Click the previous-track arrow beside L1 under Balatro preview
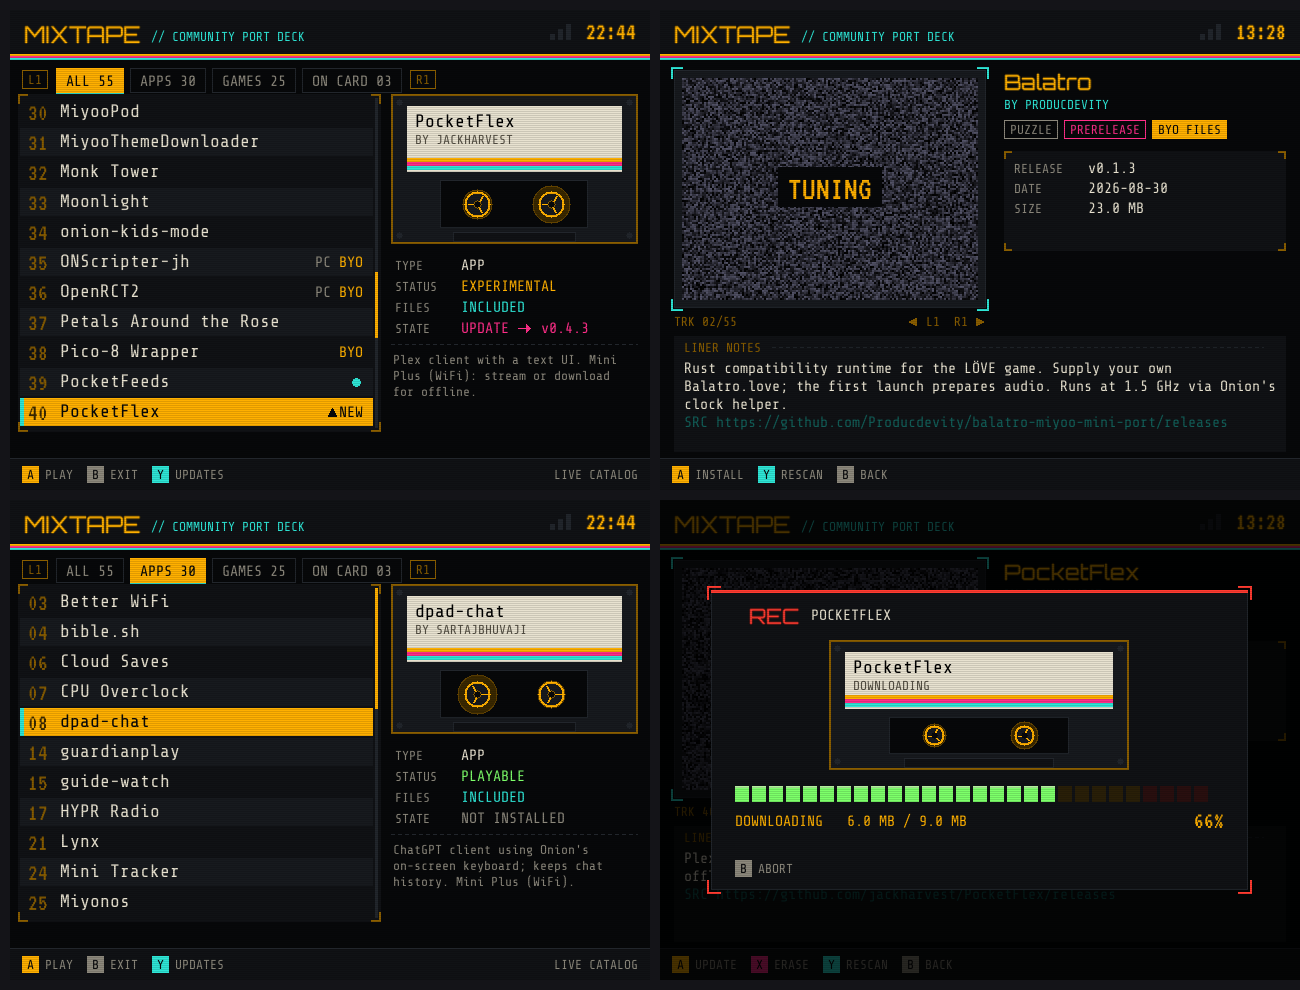The image size is (1300, 990). point(912,322)
